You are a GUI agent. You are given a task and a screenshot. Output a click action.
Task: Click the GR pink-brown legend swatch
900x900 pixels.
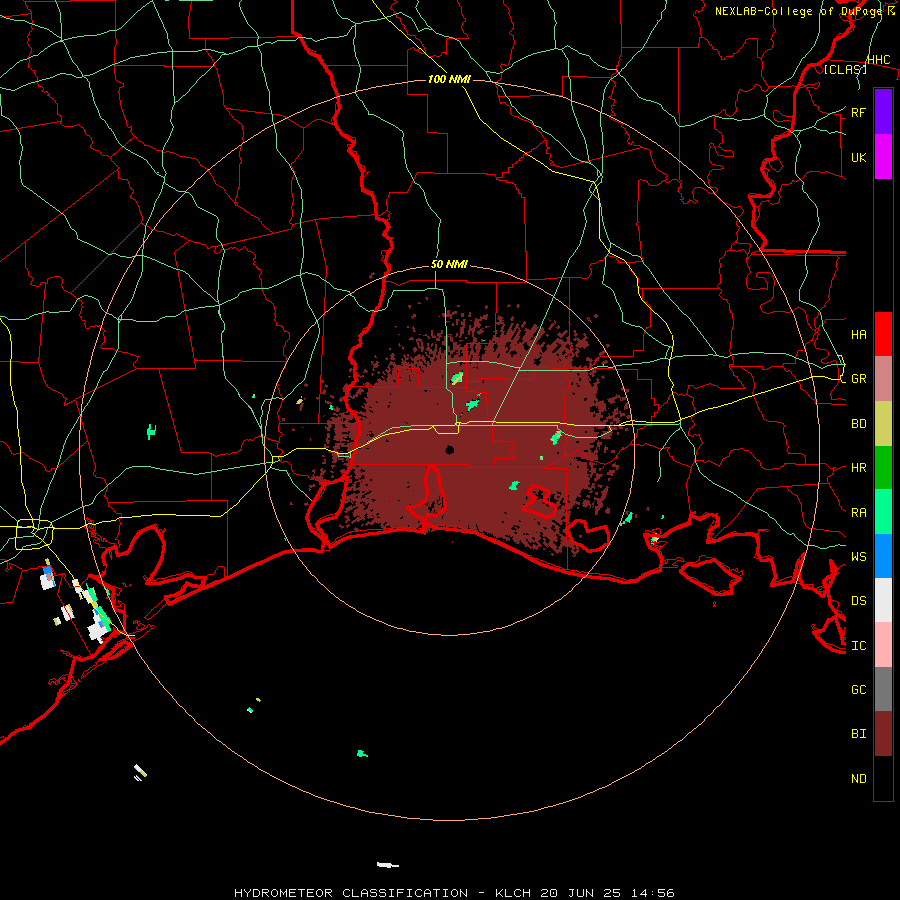tap(883, 379)
